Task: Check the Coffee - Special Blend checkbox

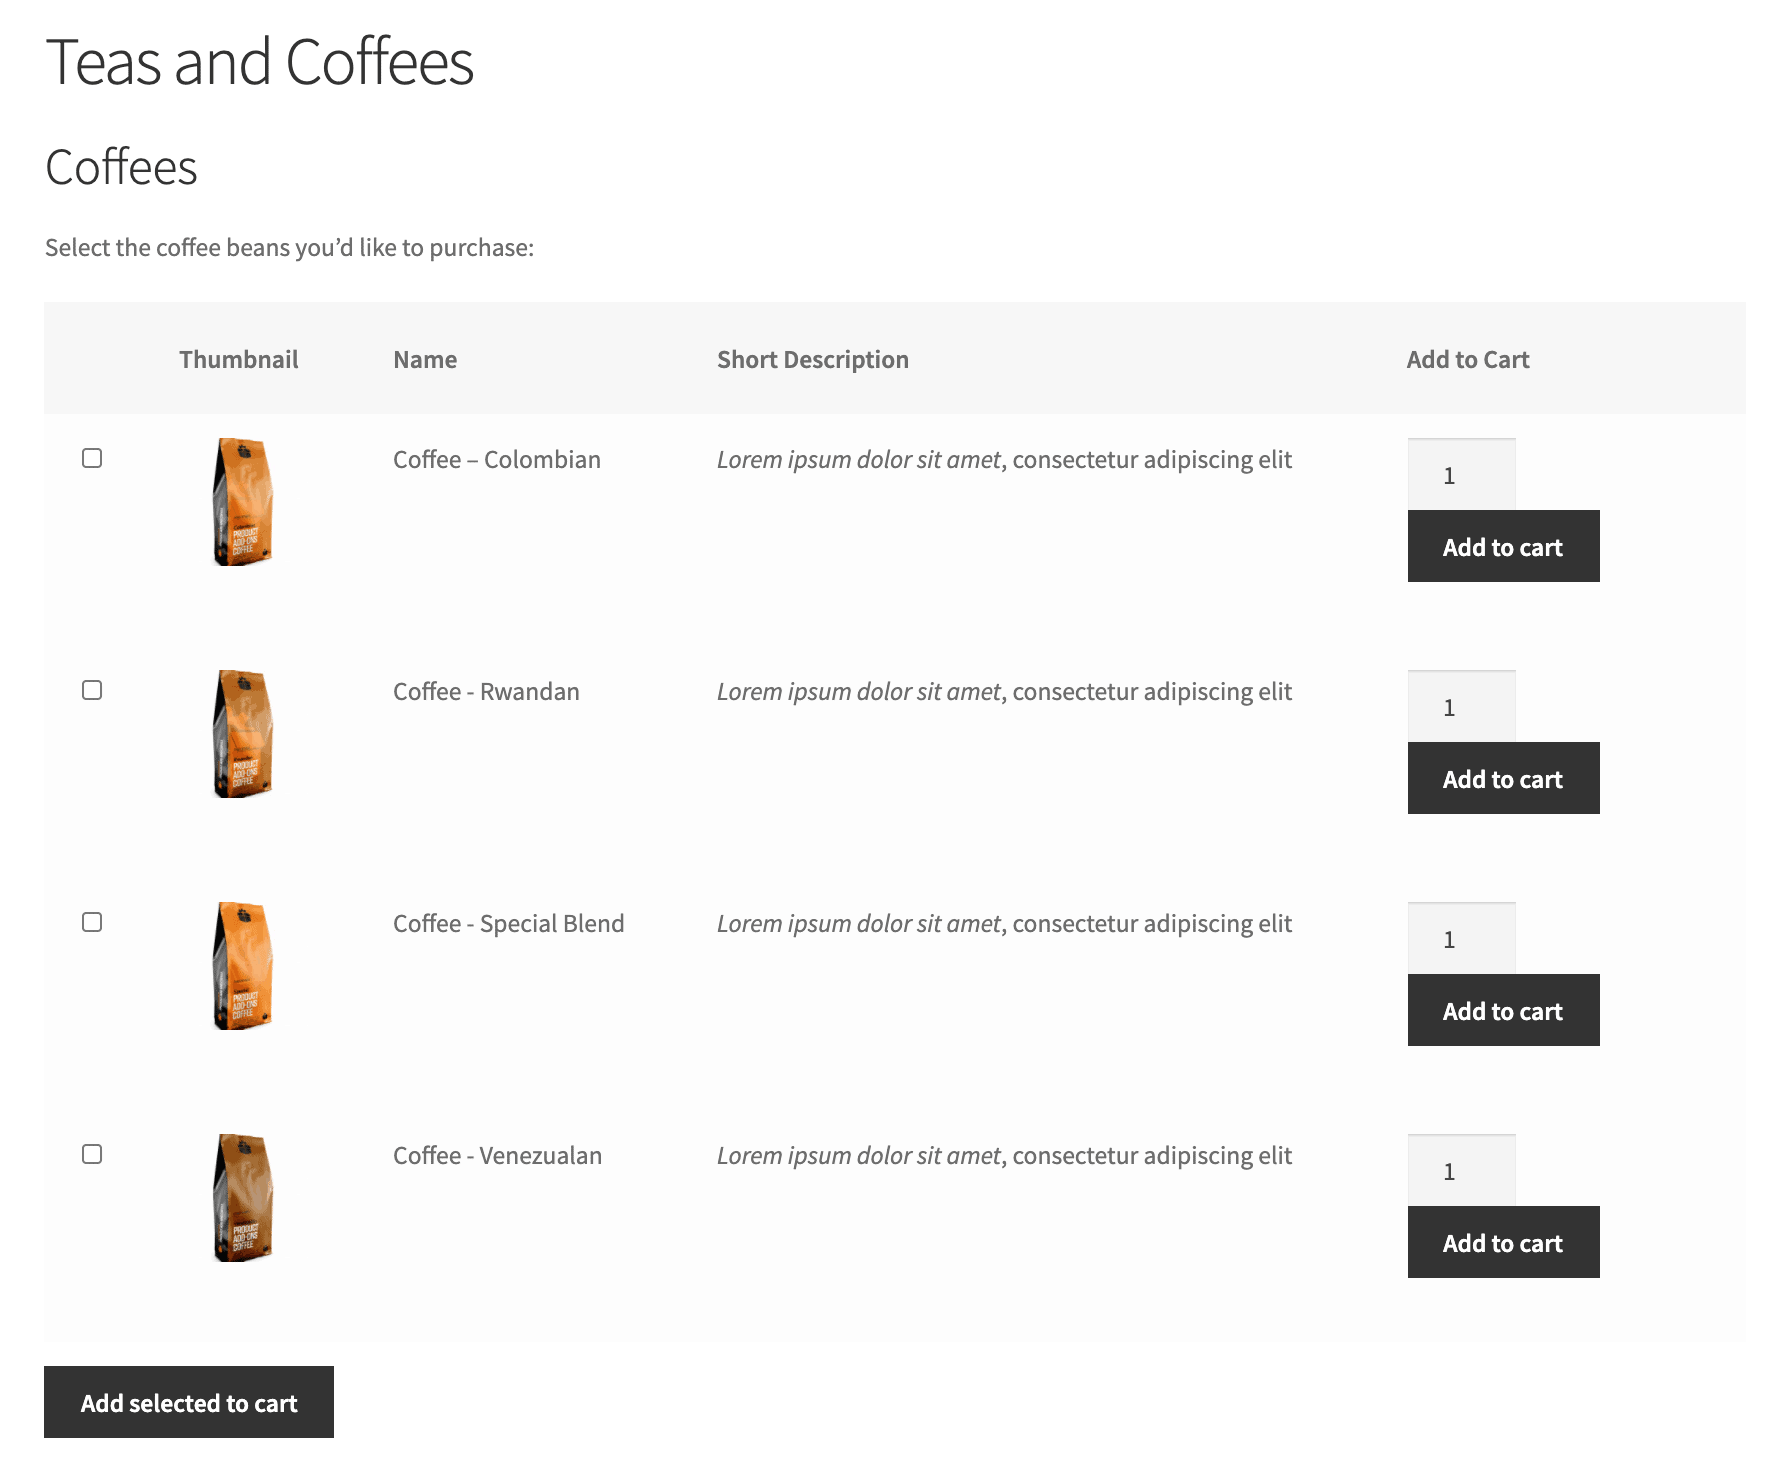Action: point(93,922)
